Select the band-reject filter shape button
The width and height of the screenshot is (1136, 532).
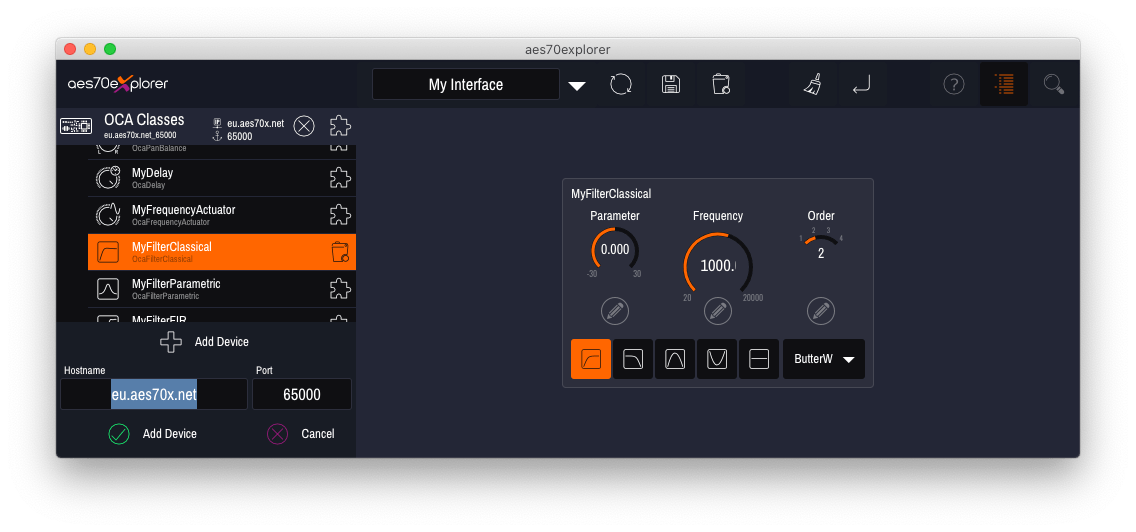tap(717, 359)
